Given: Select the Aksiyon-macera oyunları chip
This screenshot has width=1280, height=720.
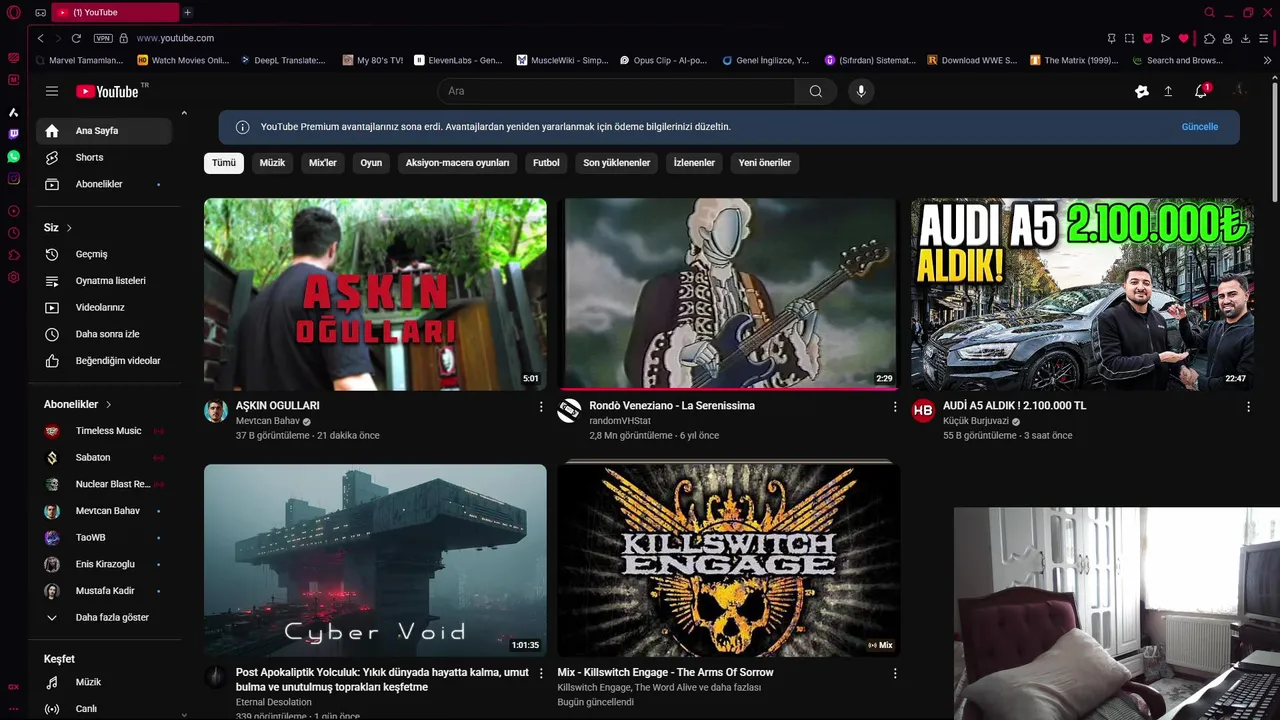Looking at the screenshot, I should click(457, 163).
